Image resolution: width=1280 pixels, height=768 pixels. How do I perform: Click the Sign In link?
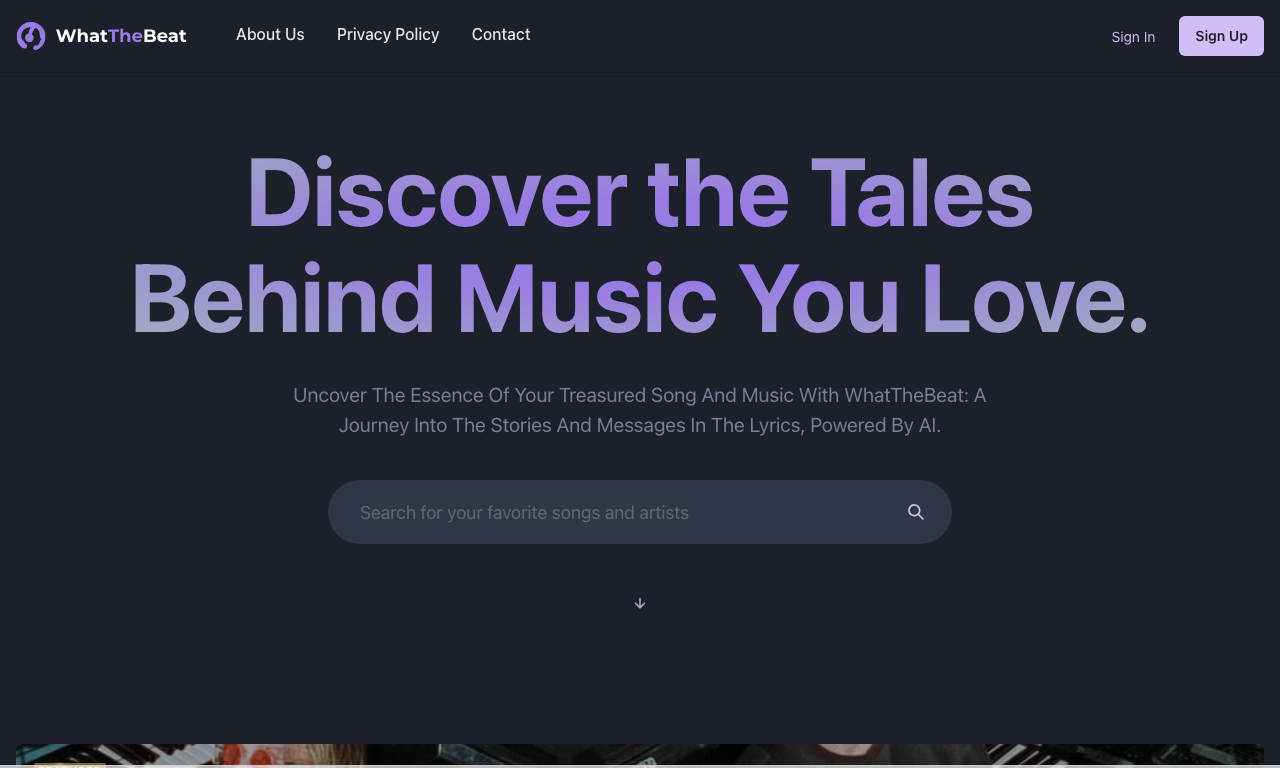coord(1133,37)
